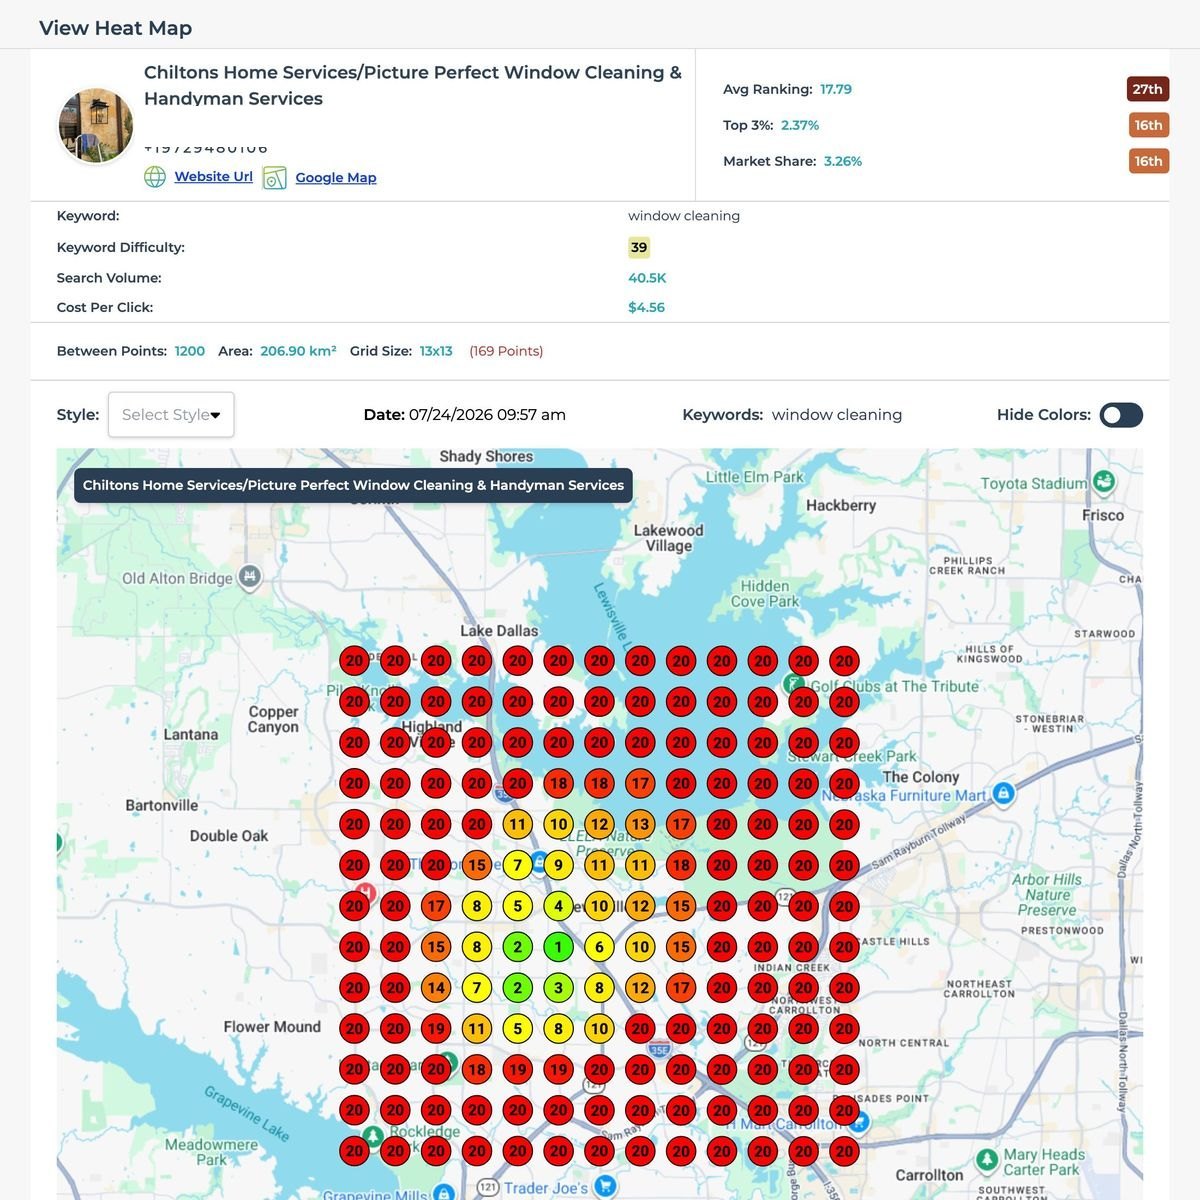Screen dimensions: 1200x1200
Task: Click the Old Alton Bridge camera pin
Action: click(x=250, y=576)
